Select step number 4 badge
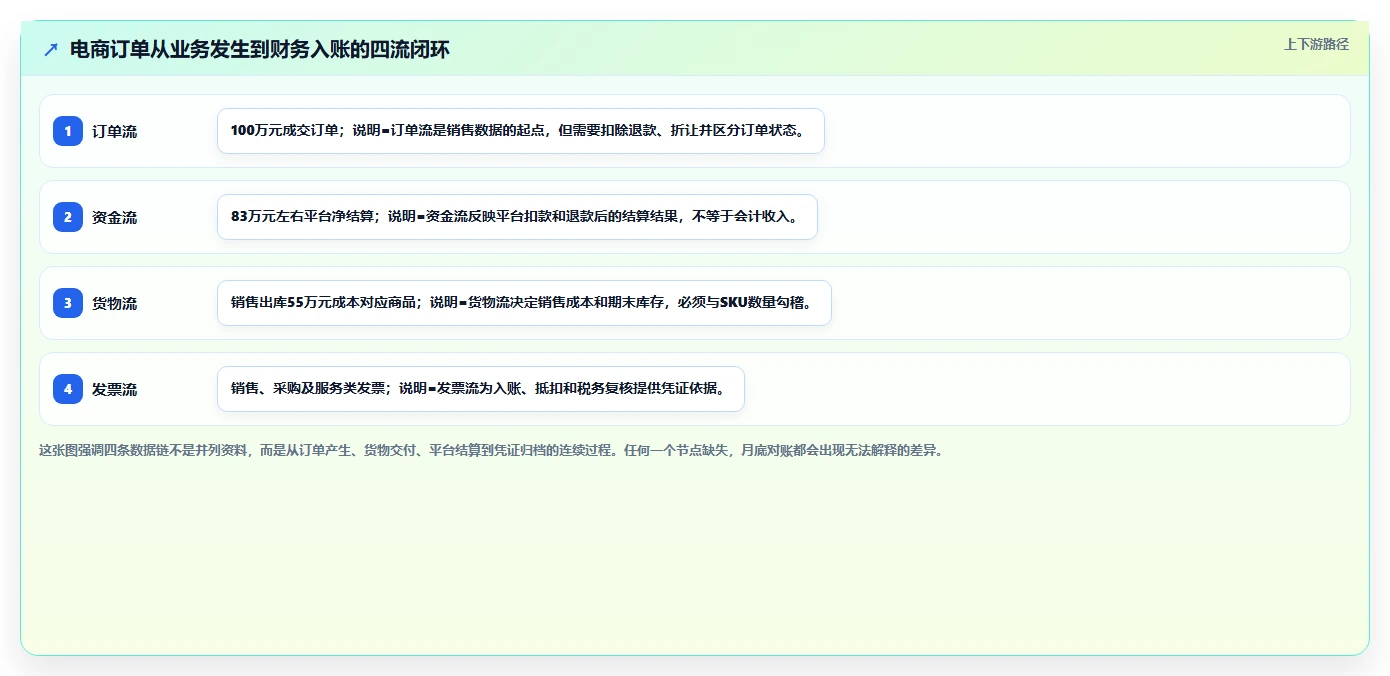The width and height of the screenshot is (1390, 676). point(68,389)
